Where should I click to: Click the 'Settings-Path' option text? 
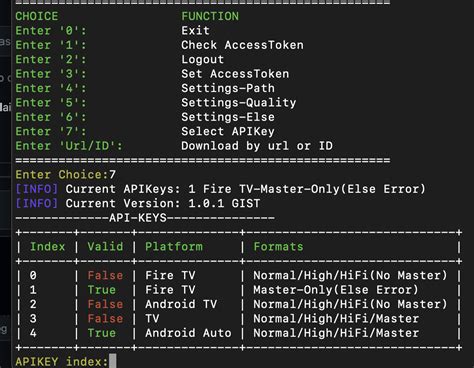click(228, 88)
